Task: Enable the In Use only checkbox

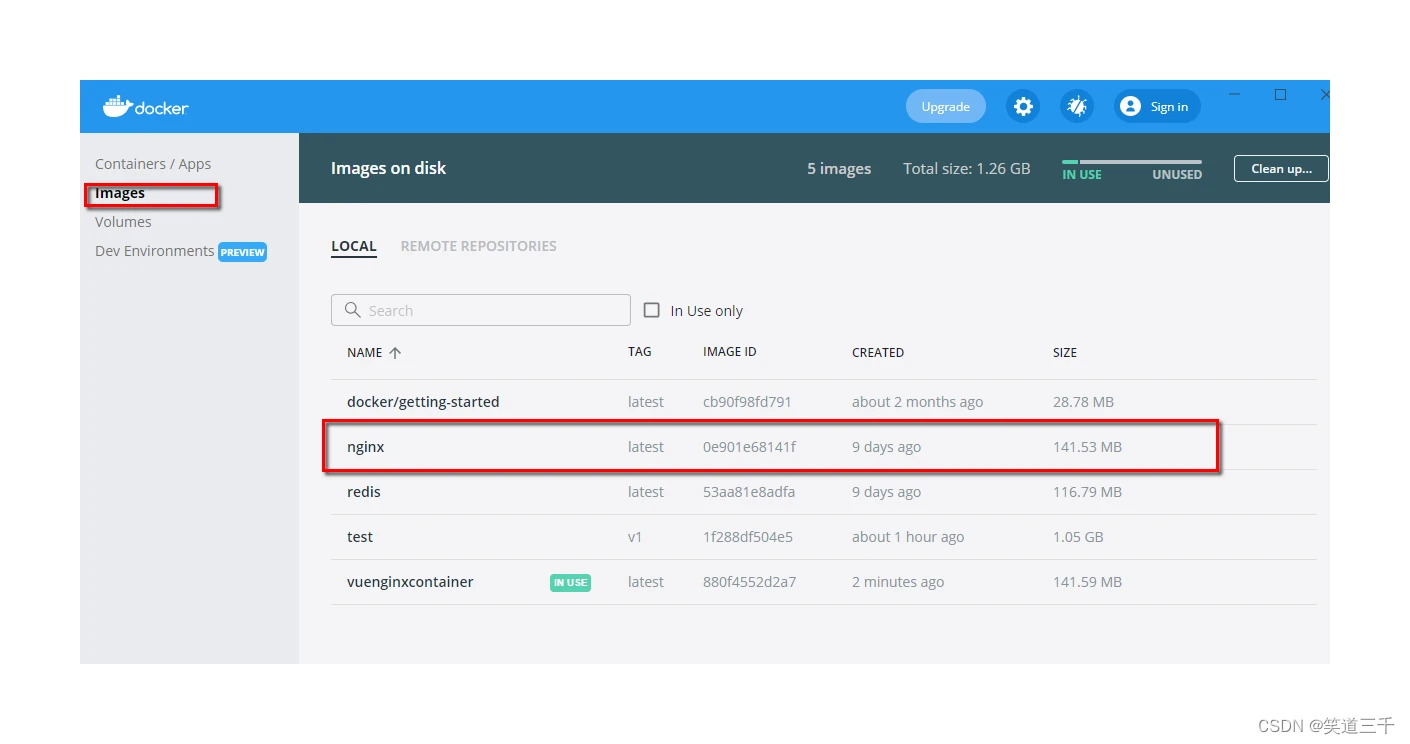Action: [x=652, y=310]
